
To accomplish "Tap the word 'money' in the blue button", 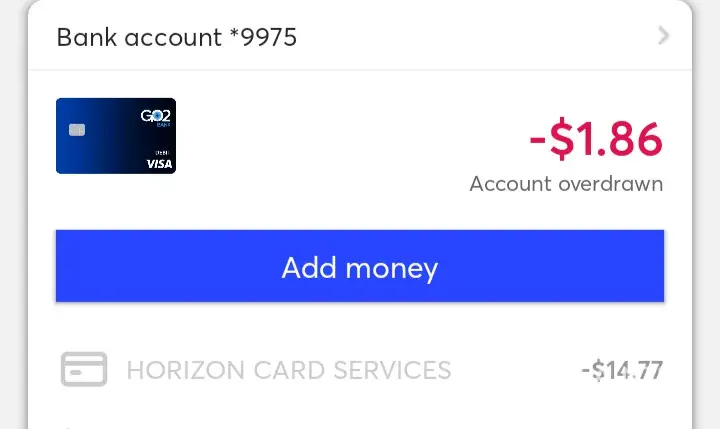I will point(392,268).
